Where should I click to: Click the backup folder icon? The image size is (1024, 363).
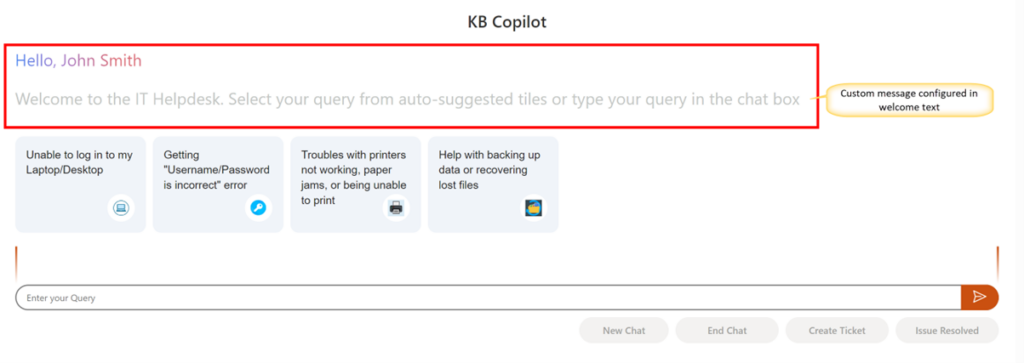[534, 208]
